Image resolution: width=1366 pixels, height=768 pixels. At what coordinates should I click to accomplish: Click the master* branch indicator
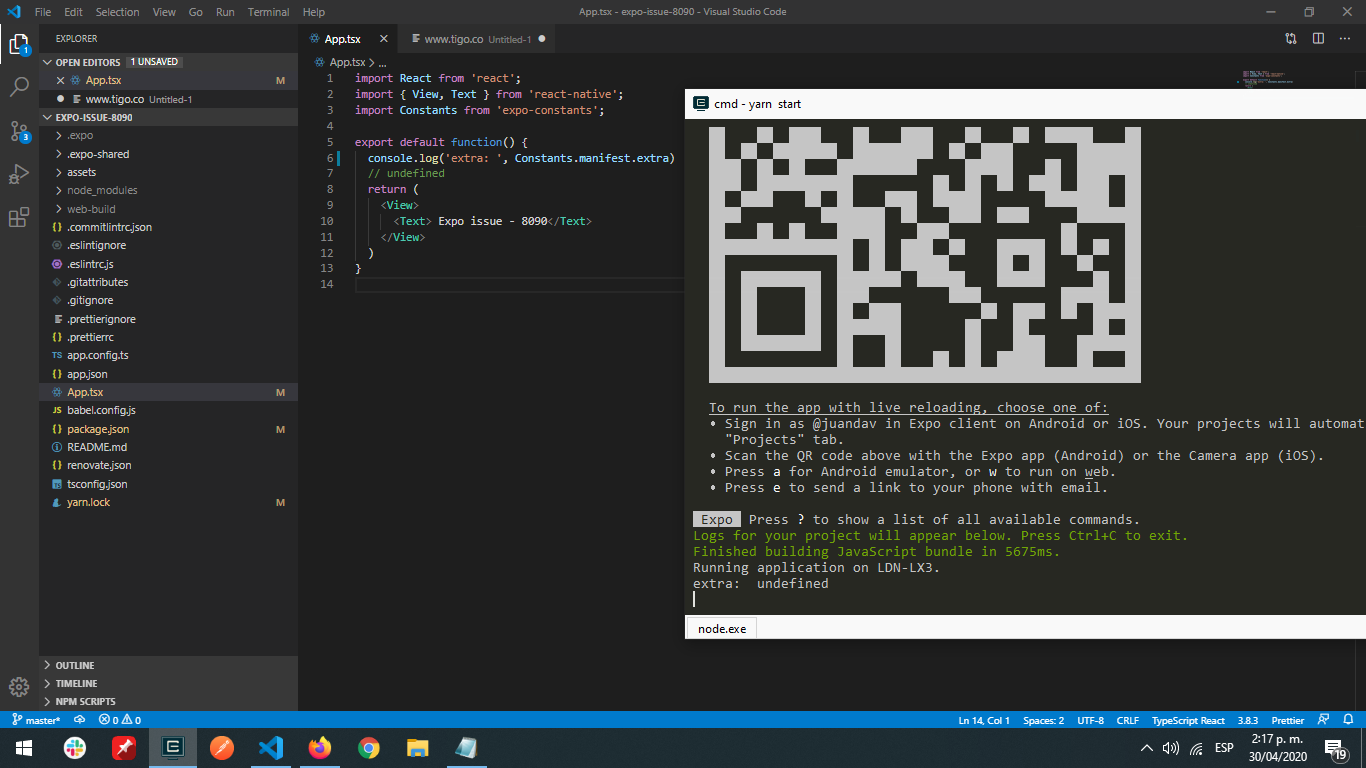coord(38,720)
